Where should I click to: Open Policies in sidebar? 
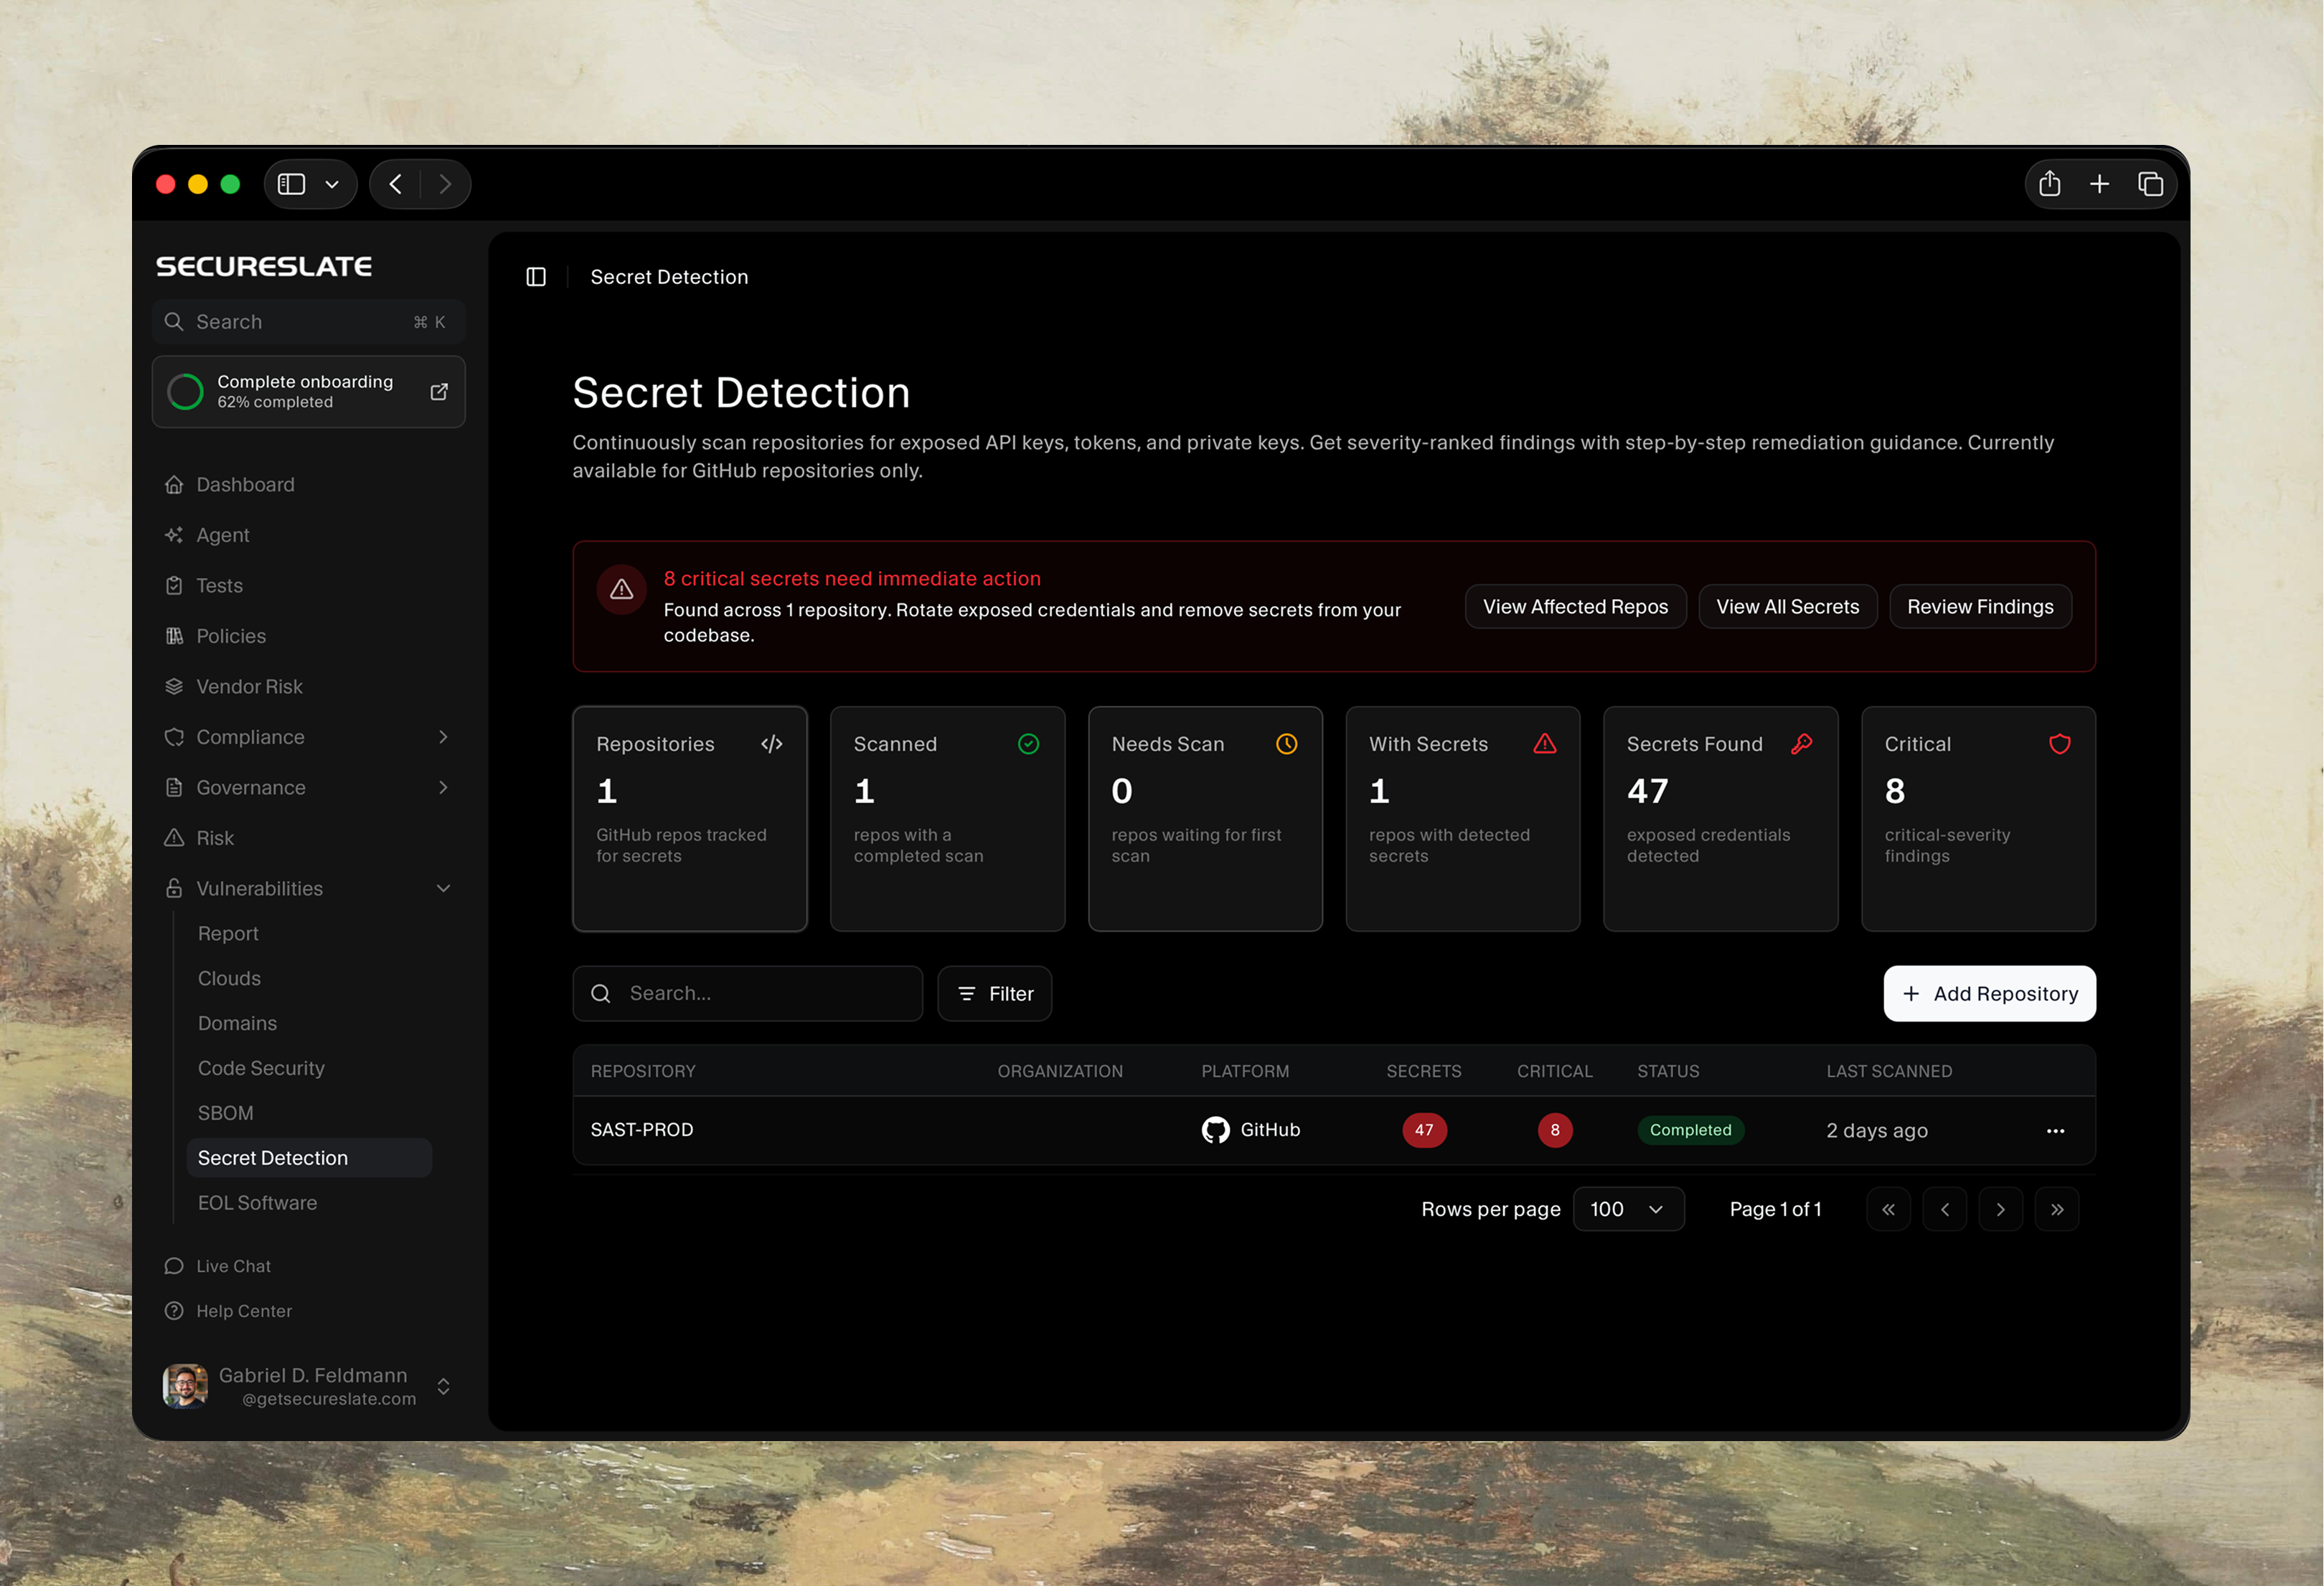231,636
